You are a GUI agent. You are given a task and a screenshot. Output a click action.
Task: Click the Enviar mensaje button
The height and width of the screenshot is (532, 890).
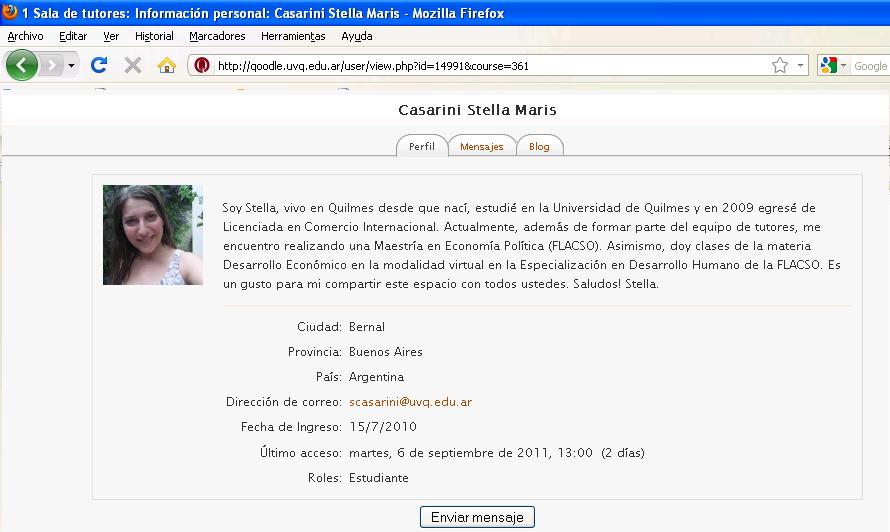tap(477, 517)
